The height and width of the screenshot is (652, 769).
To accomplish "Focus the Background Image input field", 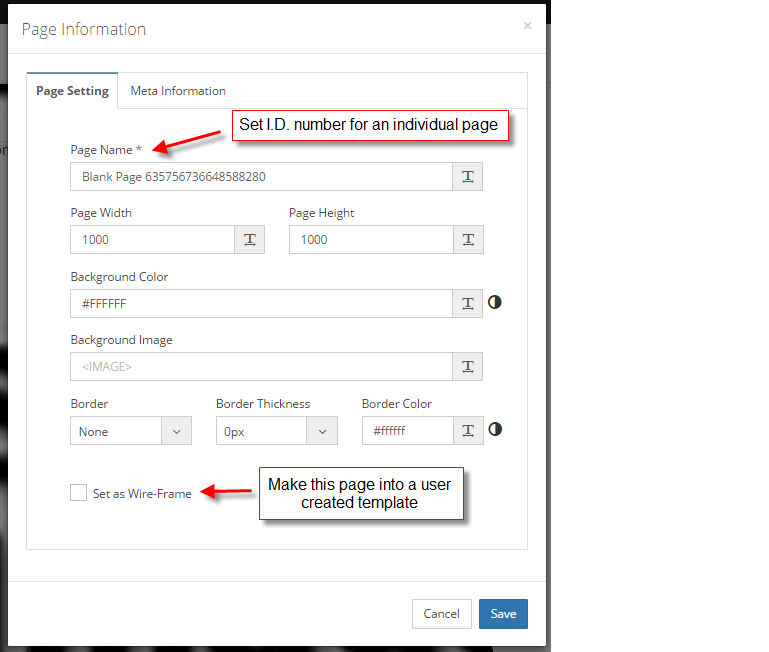I will pyautogui.click(x=261, y=366).
